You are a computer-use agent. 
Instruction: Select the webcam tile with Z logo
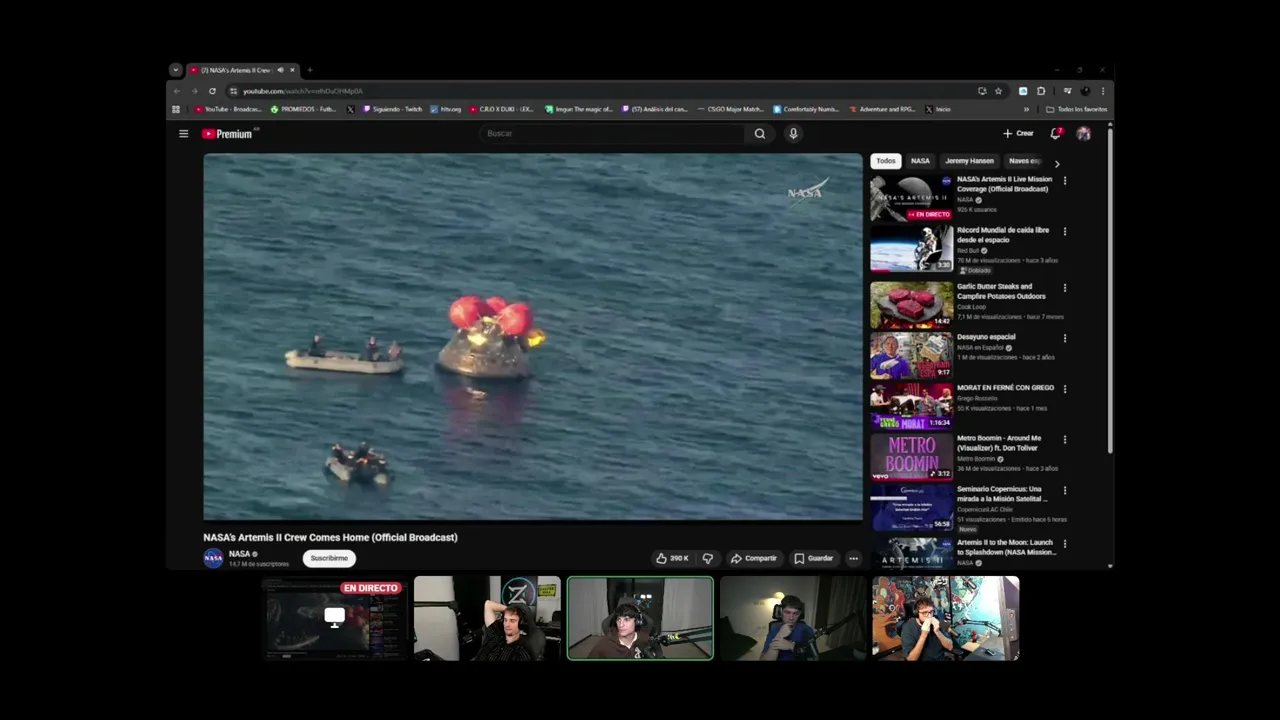(x=487, y=618)
